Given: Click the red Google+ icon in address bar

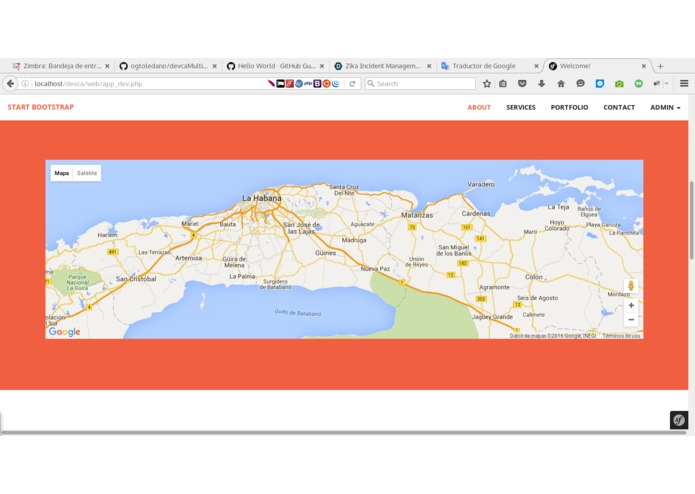Looking at the screenshot, I should [289, 83].
